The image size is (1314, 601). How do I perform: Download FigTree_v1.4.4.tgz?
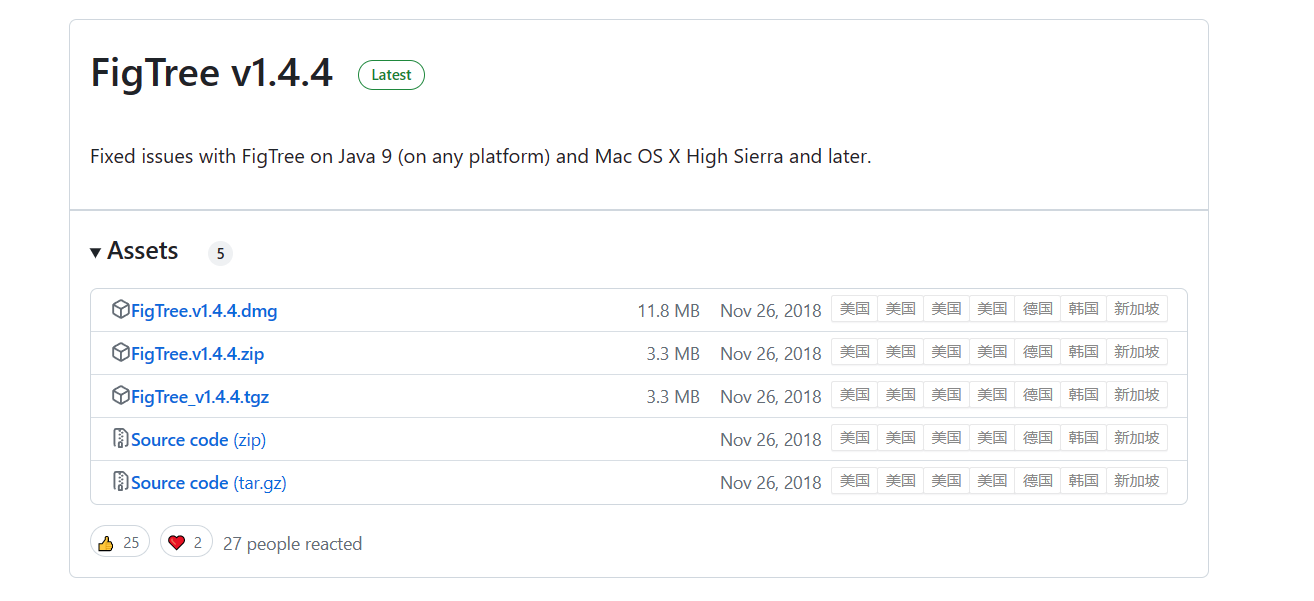[x=200, y=397]
